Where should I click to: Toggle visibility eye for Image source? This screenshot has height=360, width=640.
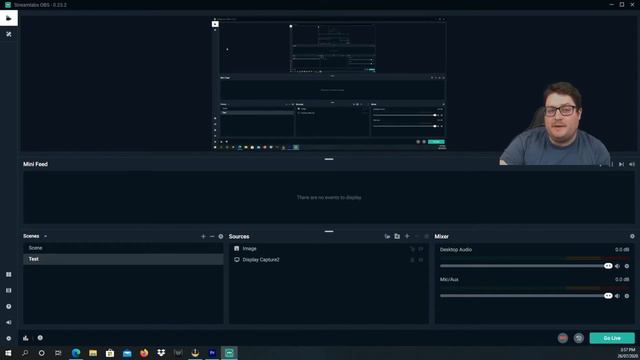(421, 249)
